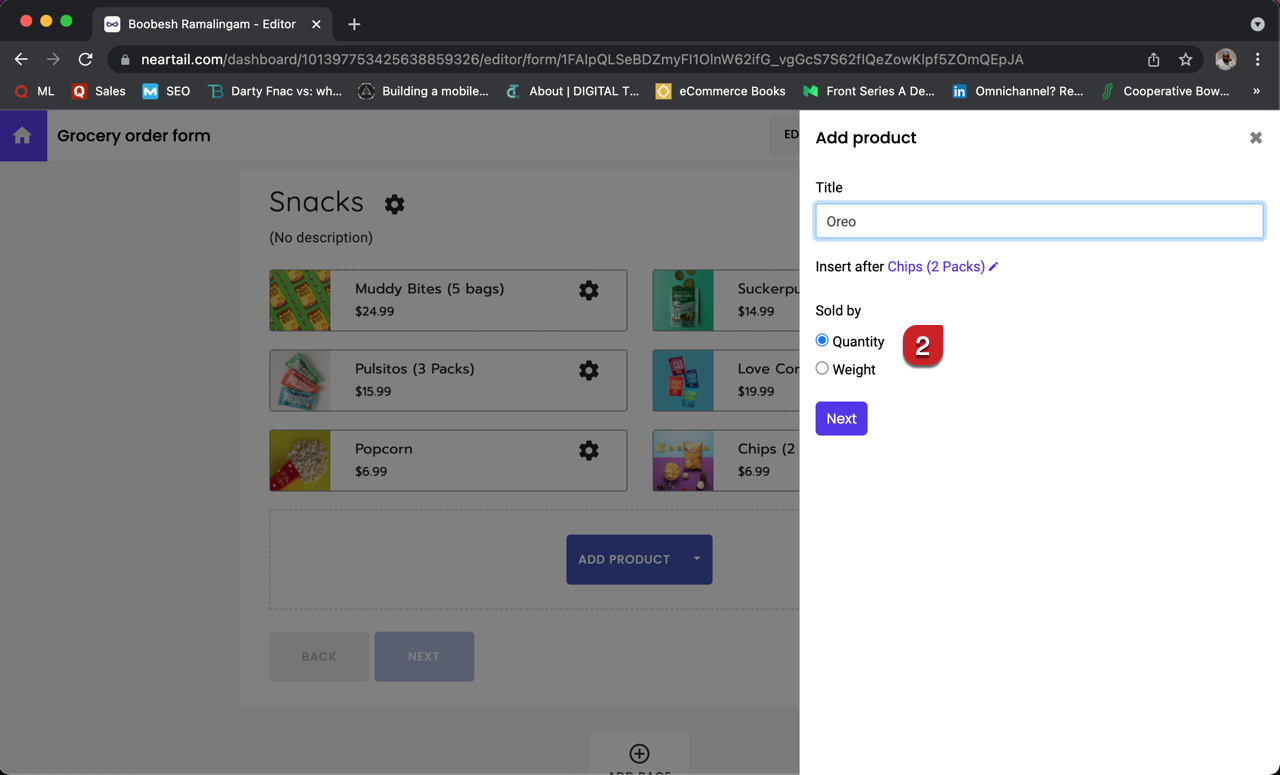Click pencil icon beside Chips (2 Packs)

tap(994, 267)
